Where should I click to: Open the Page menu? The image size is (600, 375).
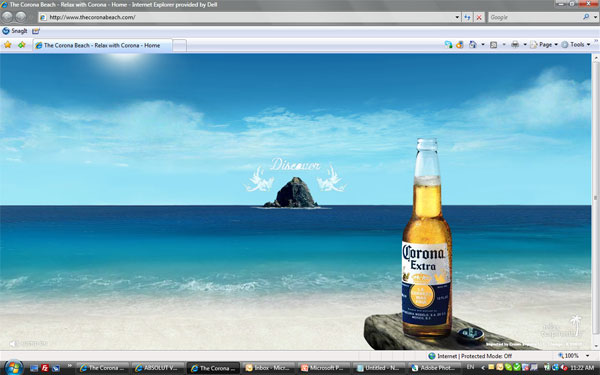click(544, 45)
